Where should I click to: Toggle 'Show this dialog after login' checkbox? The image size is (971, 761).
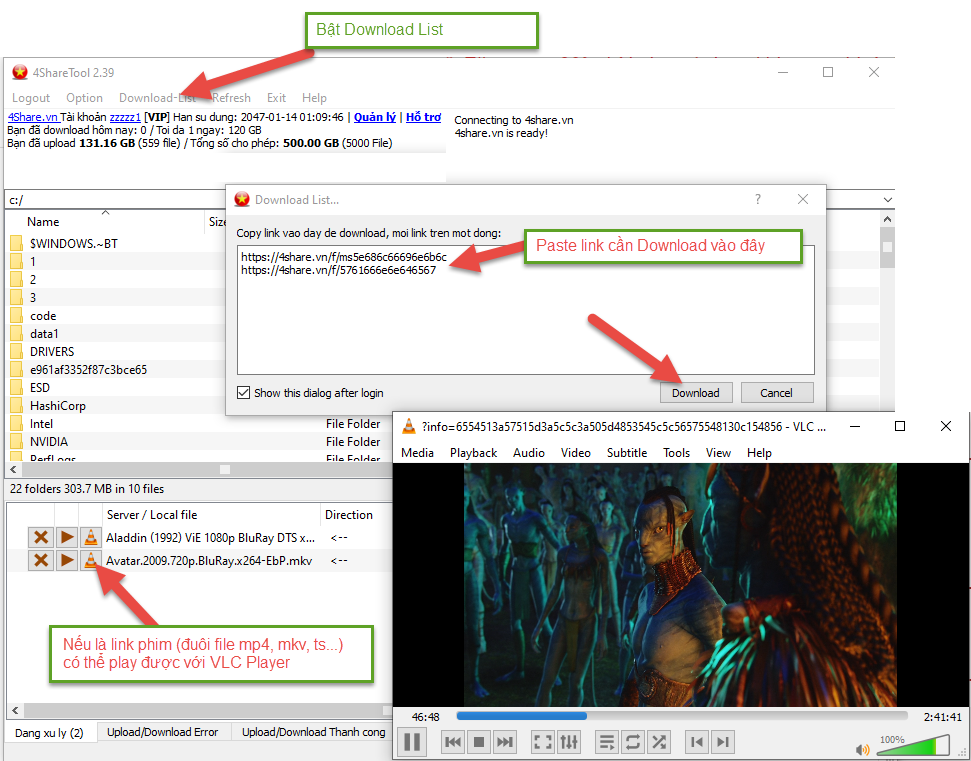(244, 393)
